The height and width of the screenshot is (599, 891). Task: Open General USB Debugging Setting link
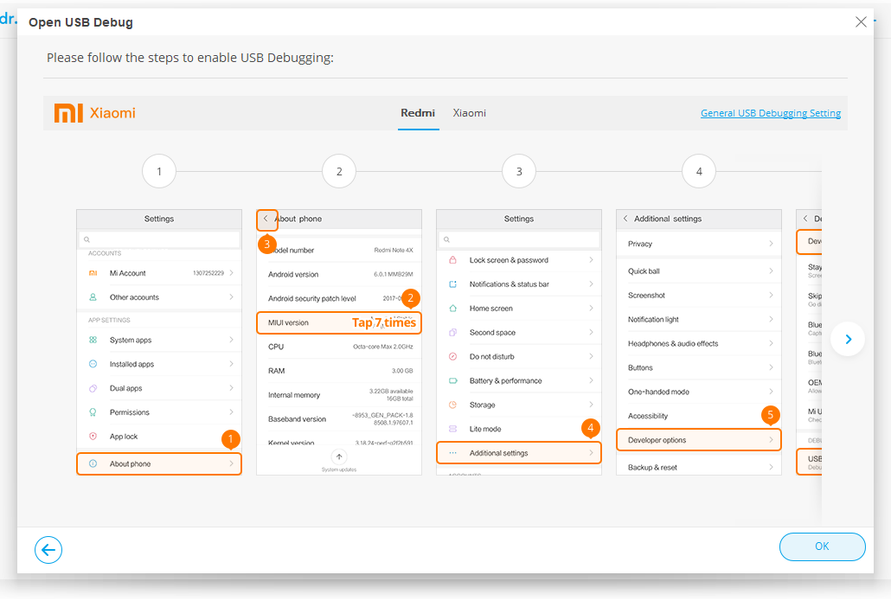pos(770,113)
